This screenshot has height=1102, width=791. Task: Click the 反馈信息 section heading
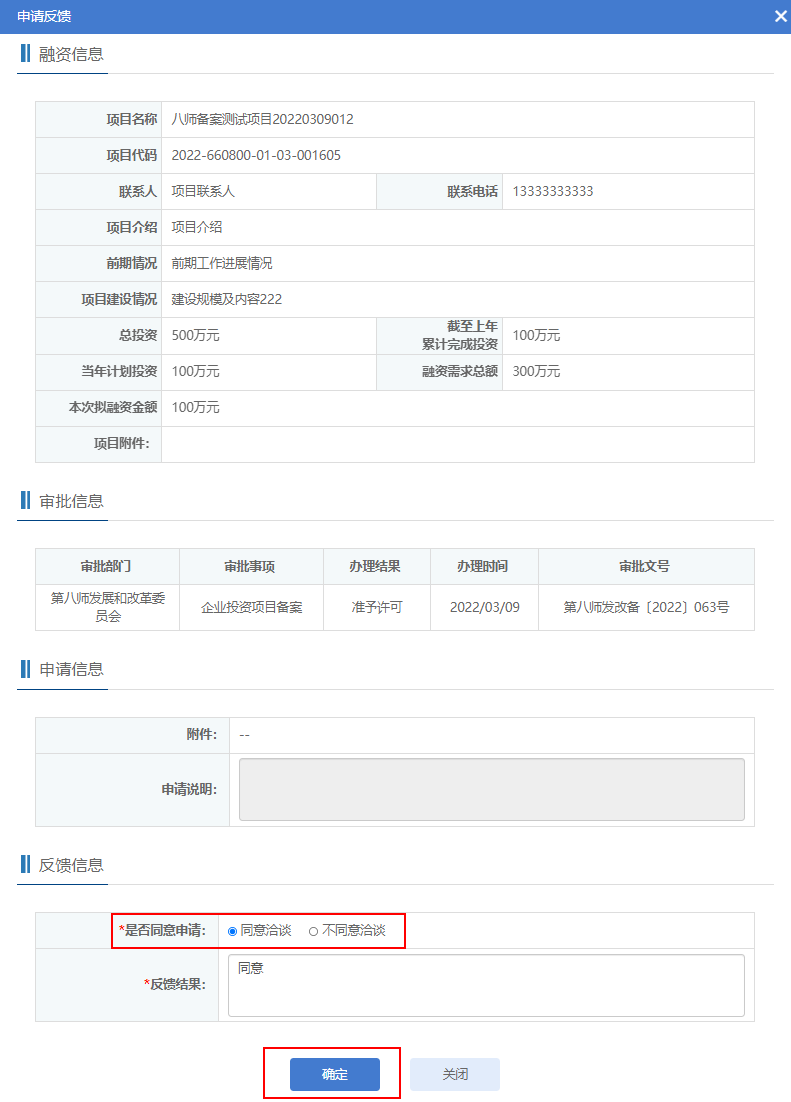tap(71, 865)
